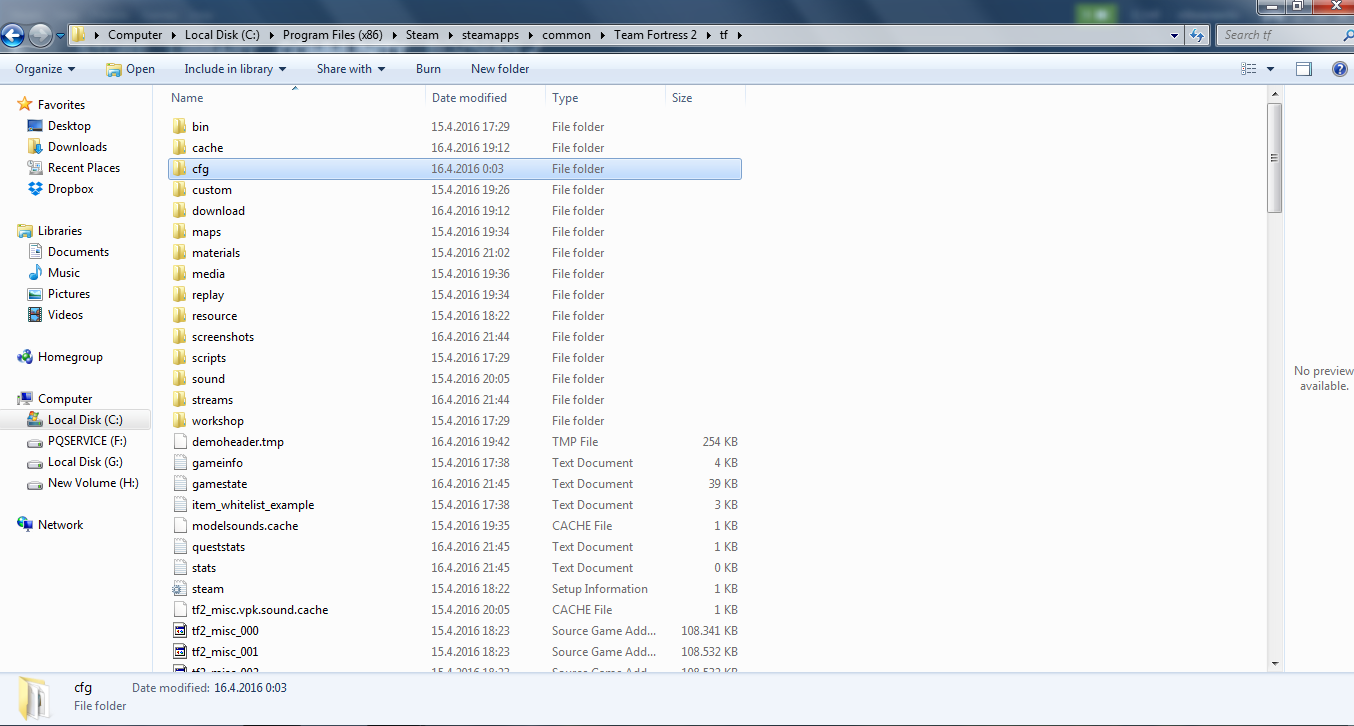
Task: Select Network in the navigation pane
Action: point(60,525)
